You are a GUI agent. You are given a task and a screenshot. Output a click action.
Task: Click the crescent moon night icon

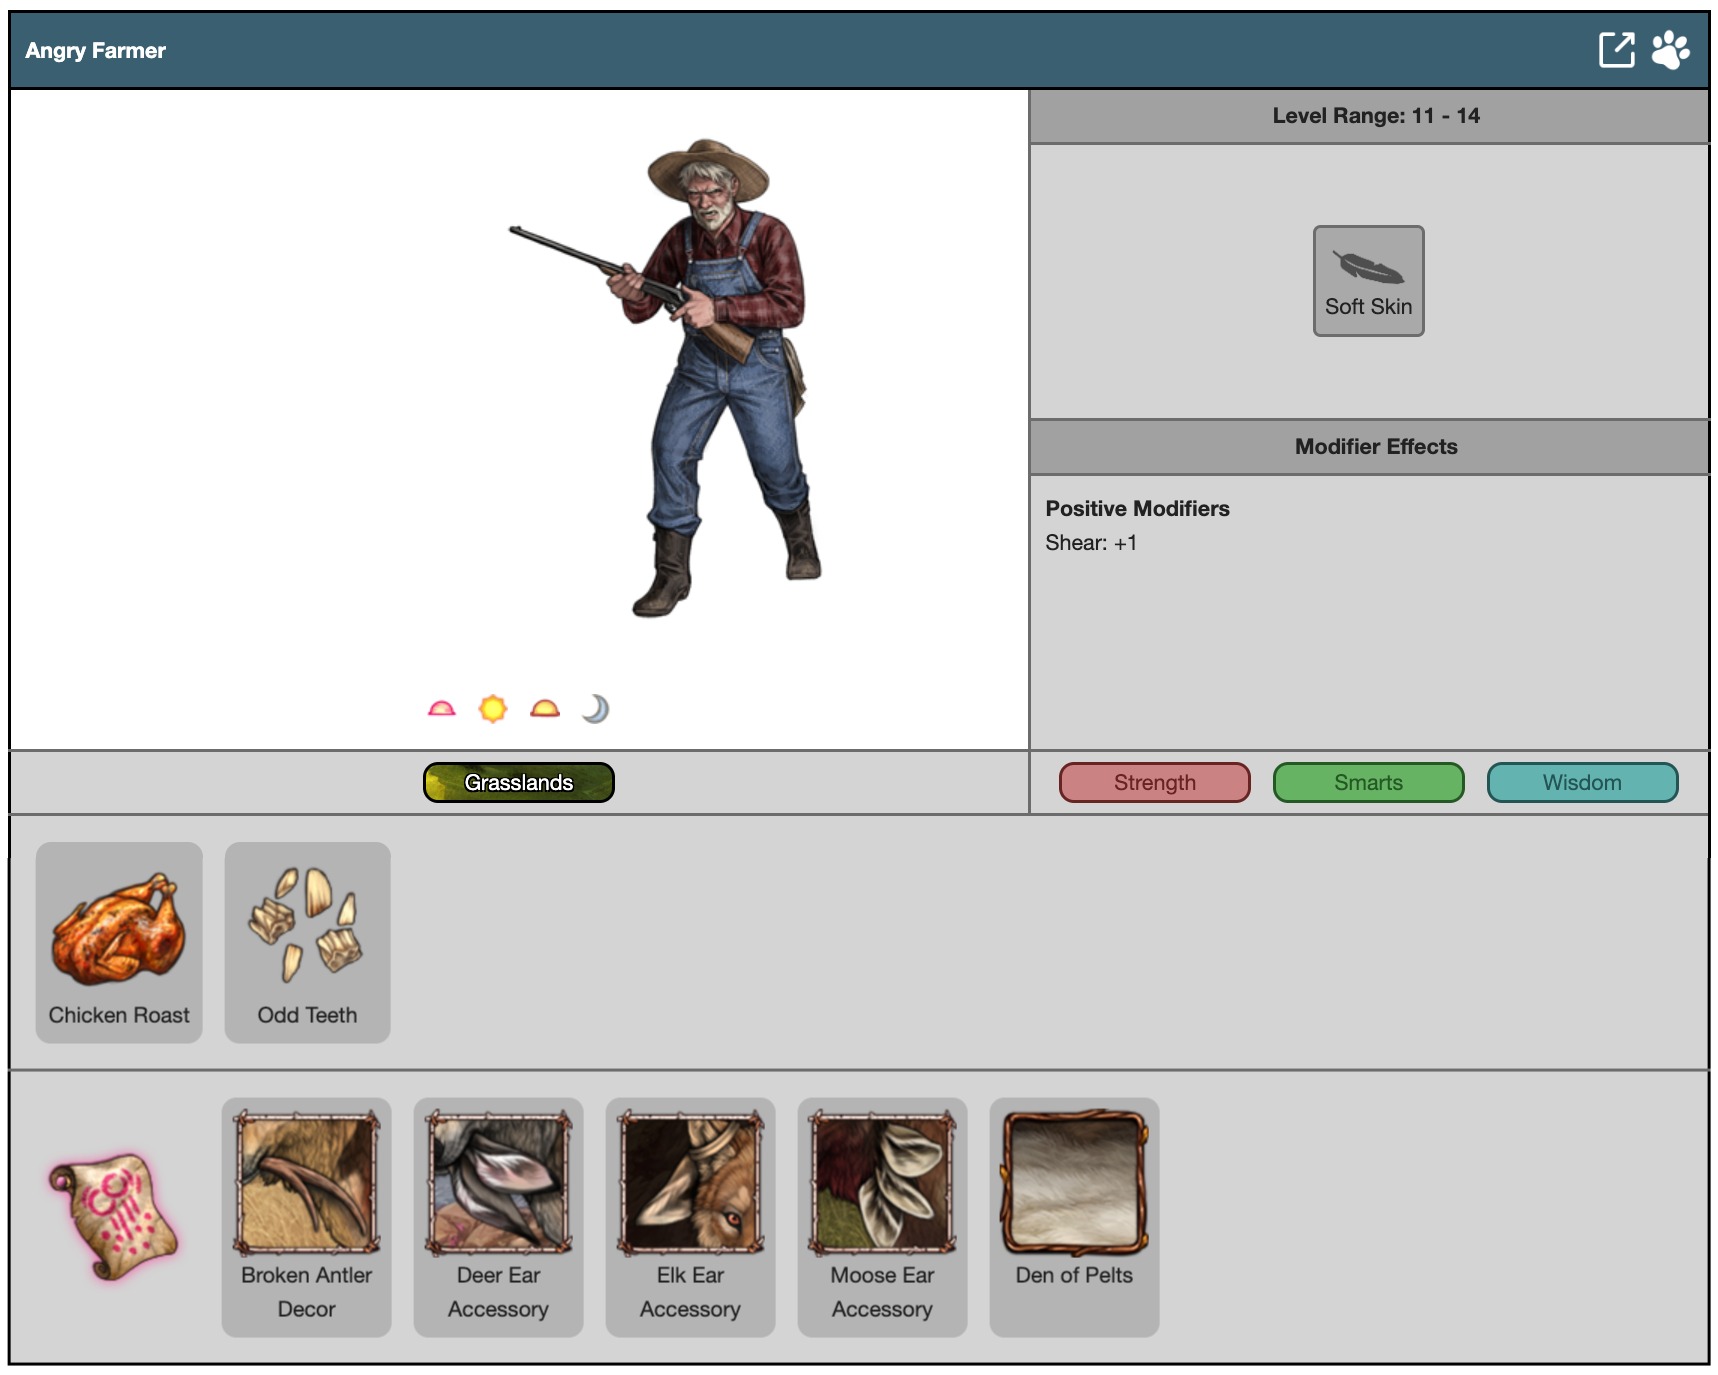(596, 709)
